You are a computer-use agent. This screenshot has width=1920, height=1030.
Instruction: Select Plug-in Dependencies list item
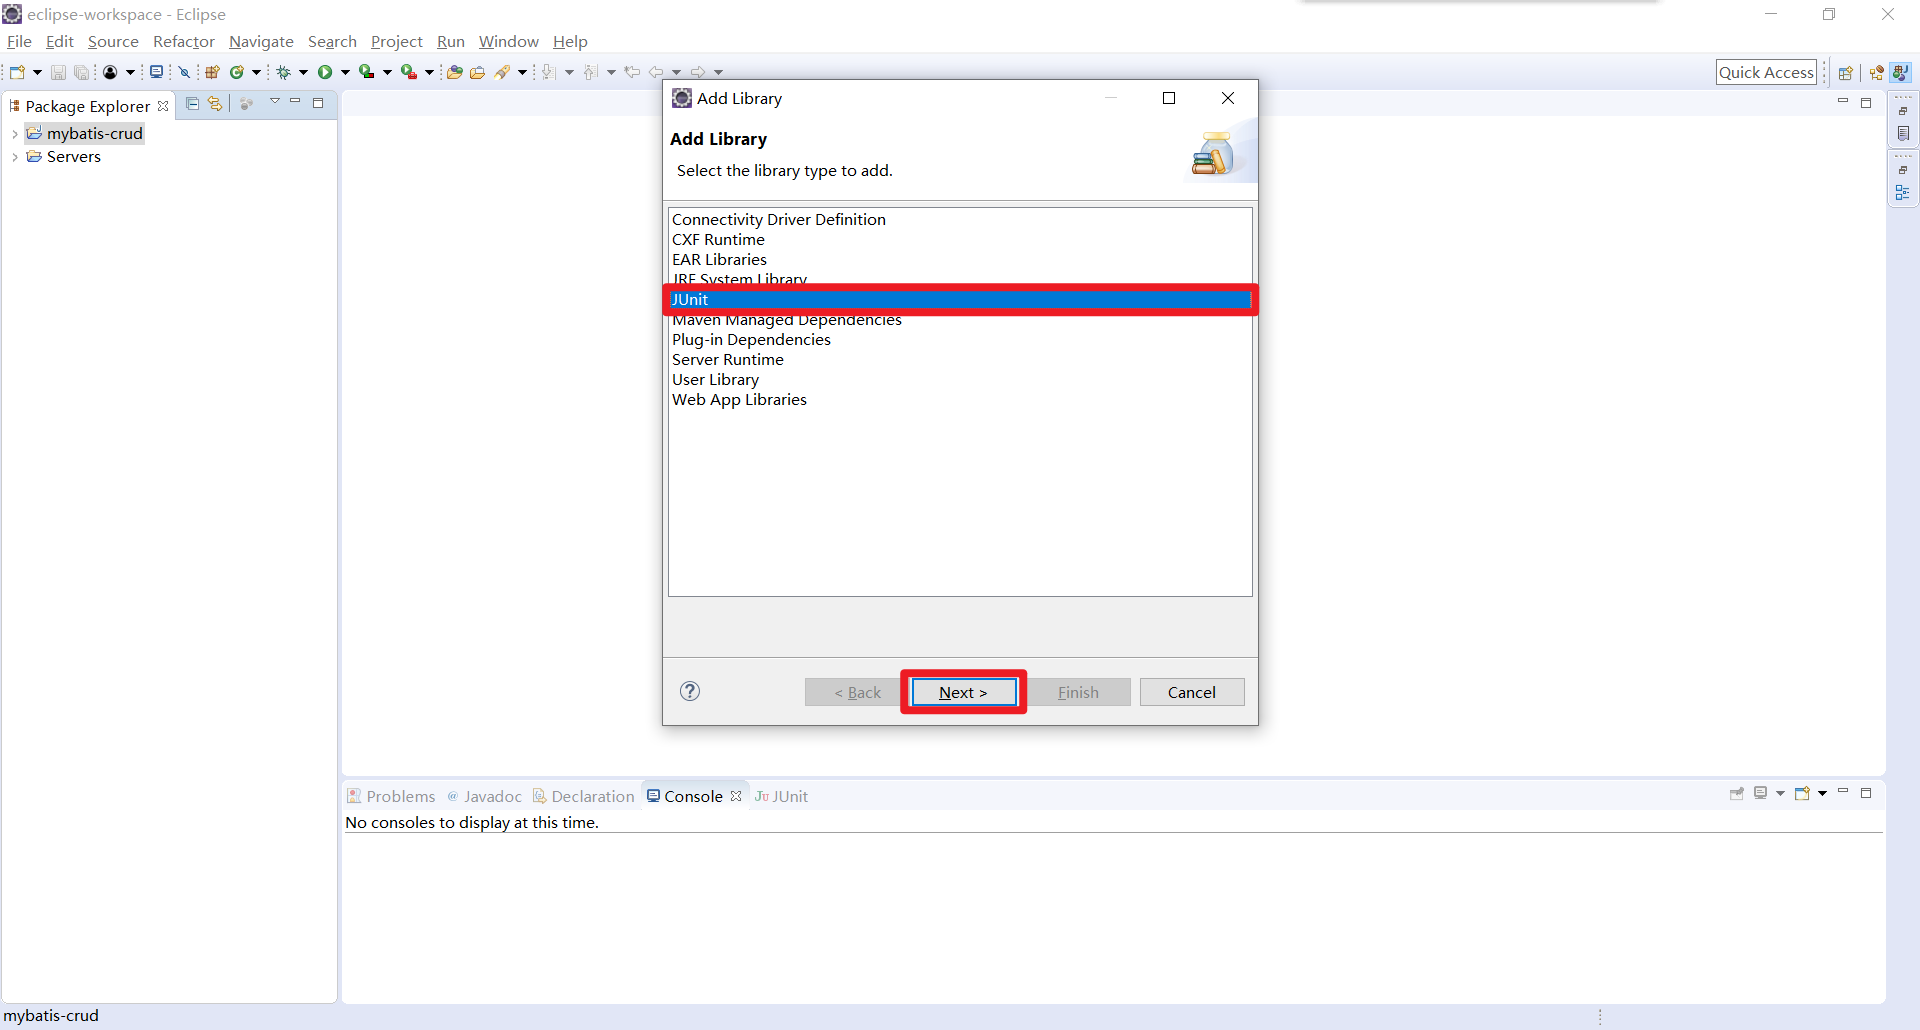coord(960,339)
